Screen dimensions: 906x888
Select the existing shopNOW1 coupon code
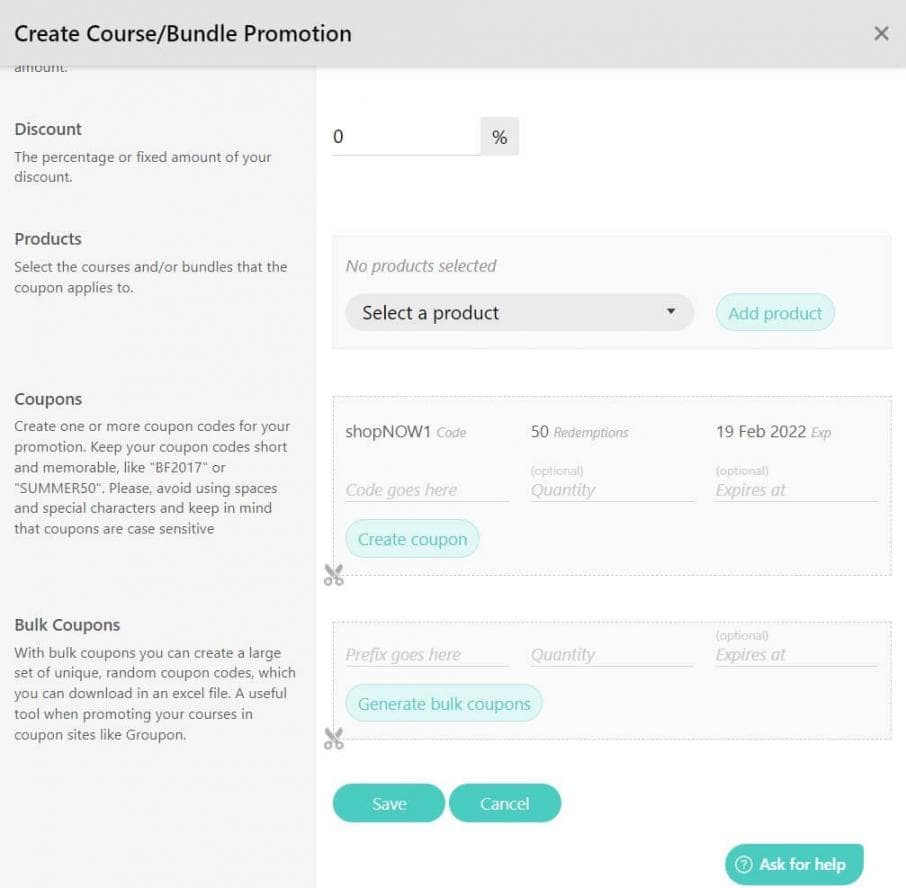pyautogui.click(x=387, y=432)
